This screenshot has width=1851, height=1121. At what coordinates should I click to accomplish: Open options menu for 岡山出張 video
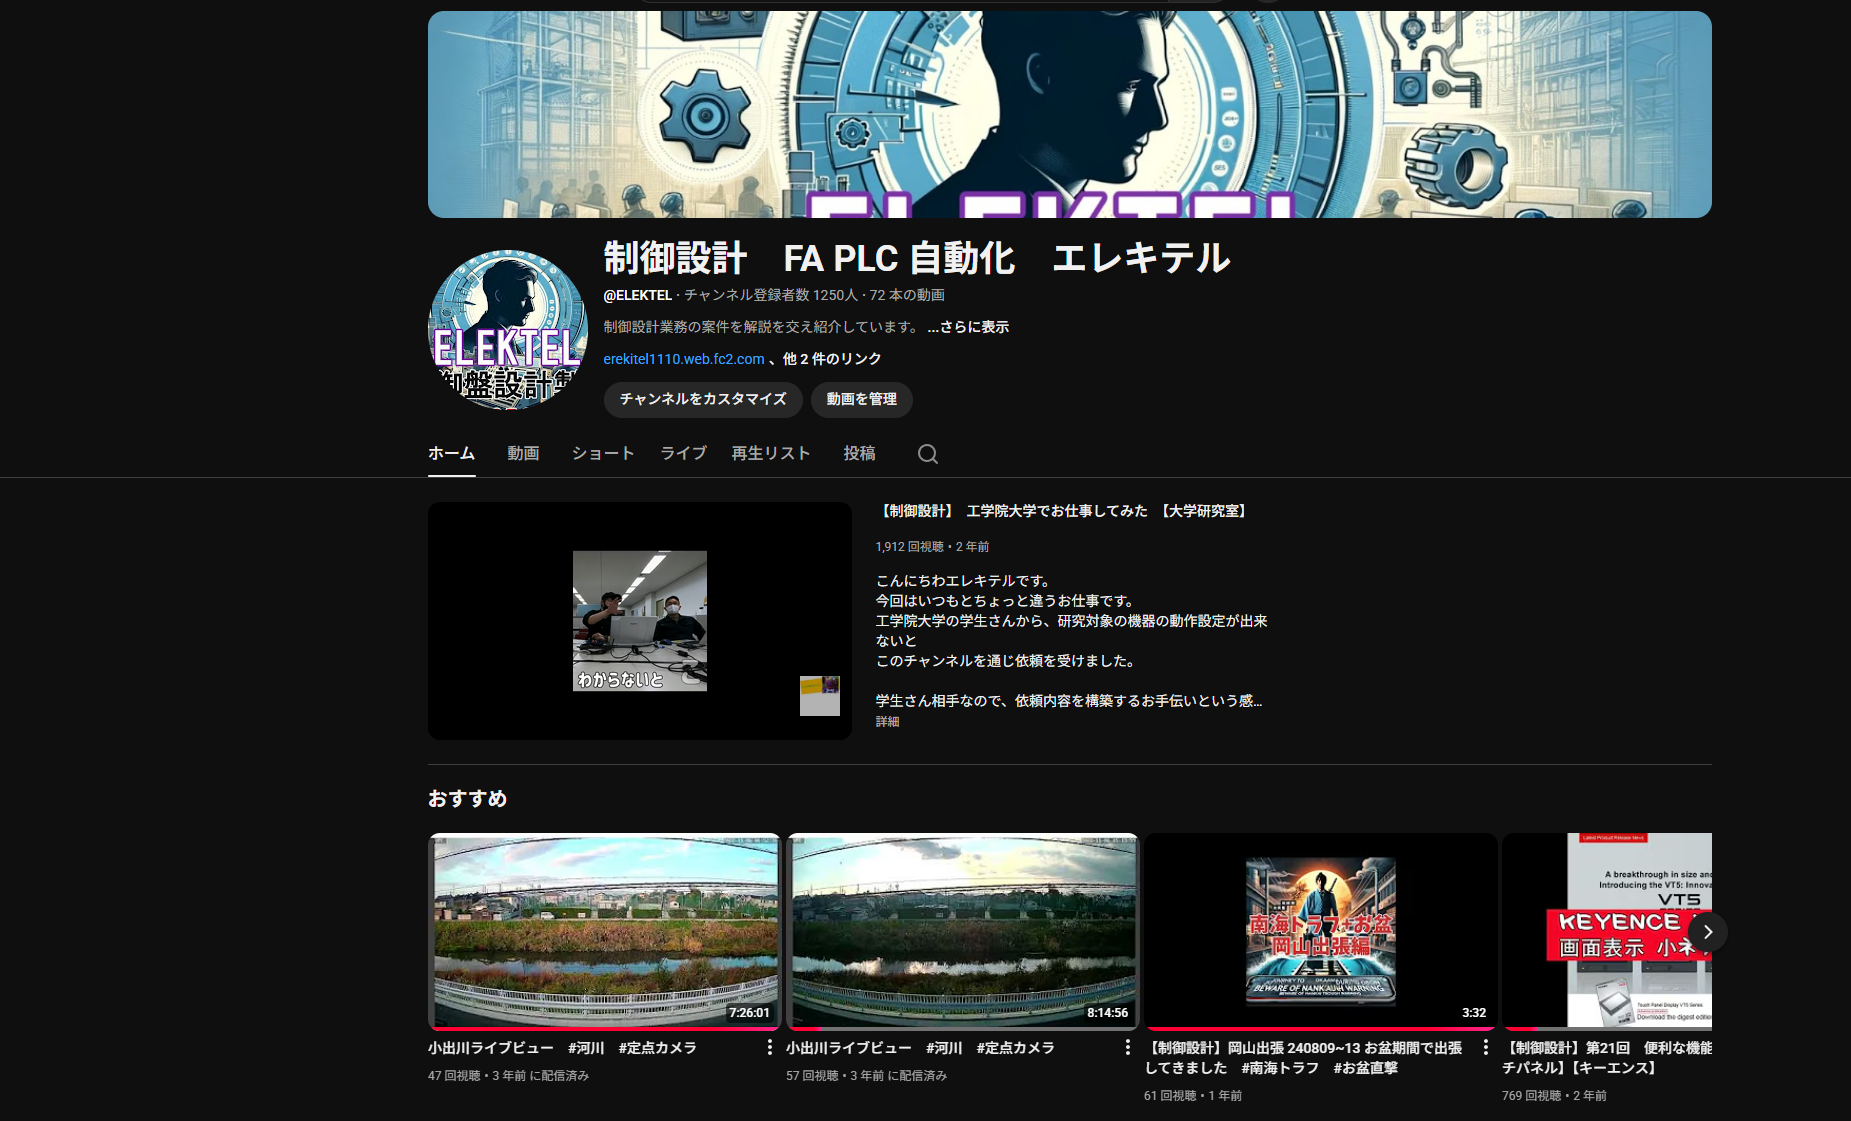(x=1485, y=1047)
